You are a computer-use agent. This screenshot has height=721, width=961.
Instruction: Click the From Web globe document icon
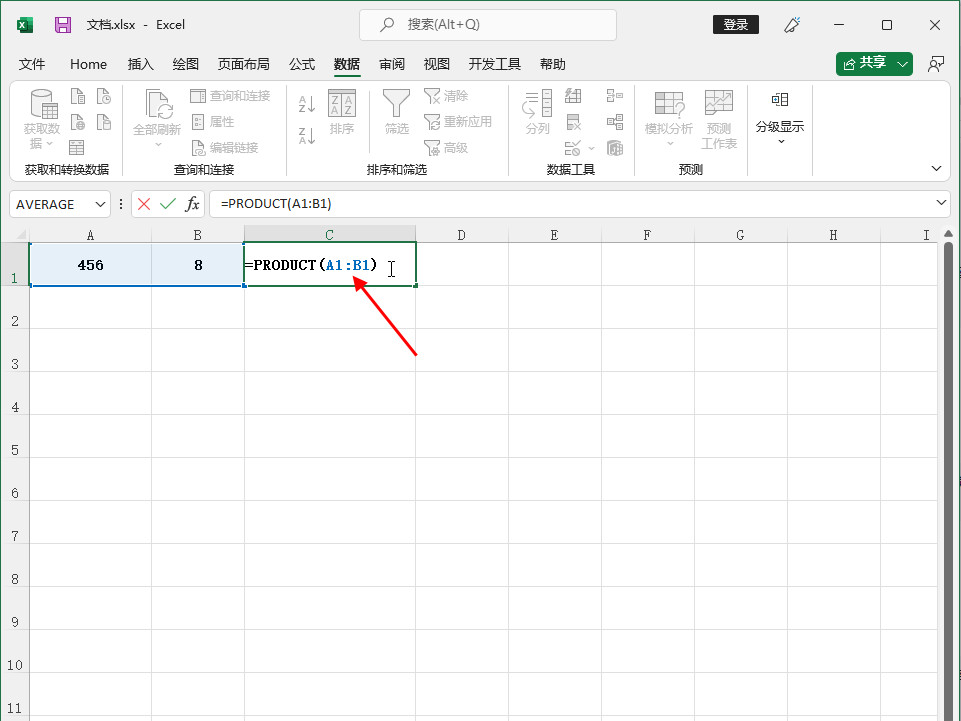[x=78, y=122]
